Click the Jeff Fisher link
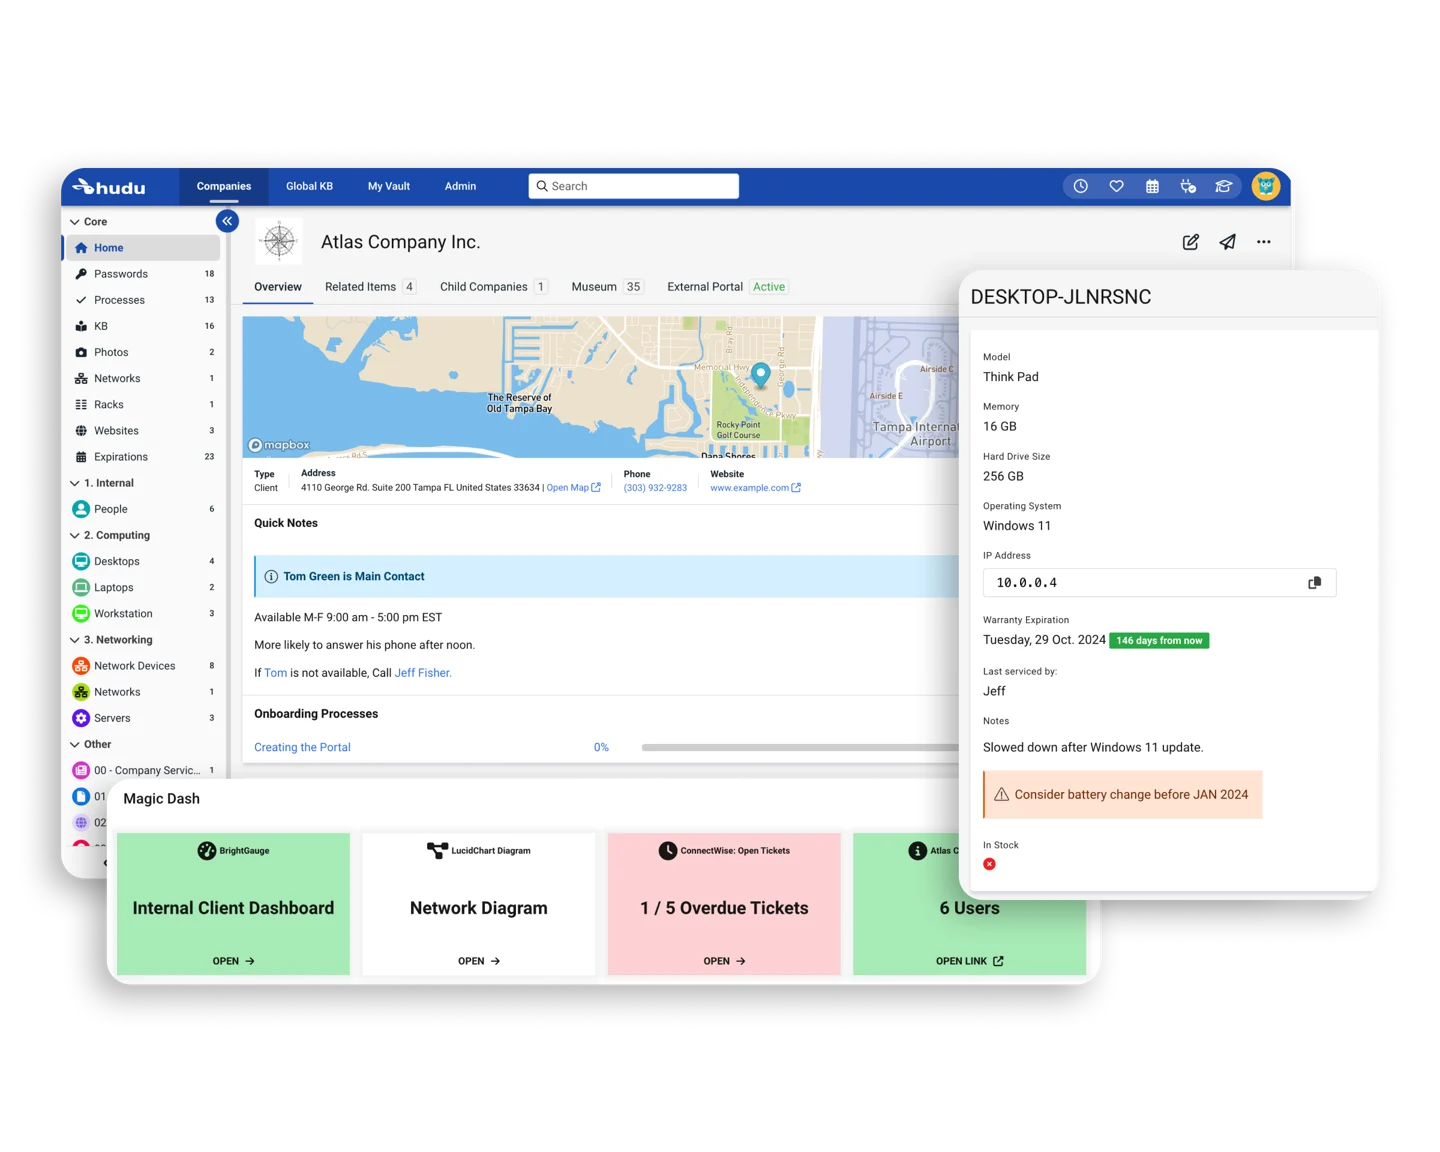The image size is (1440, 1152). (423, 673)
